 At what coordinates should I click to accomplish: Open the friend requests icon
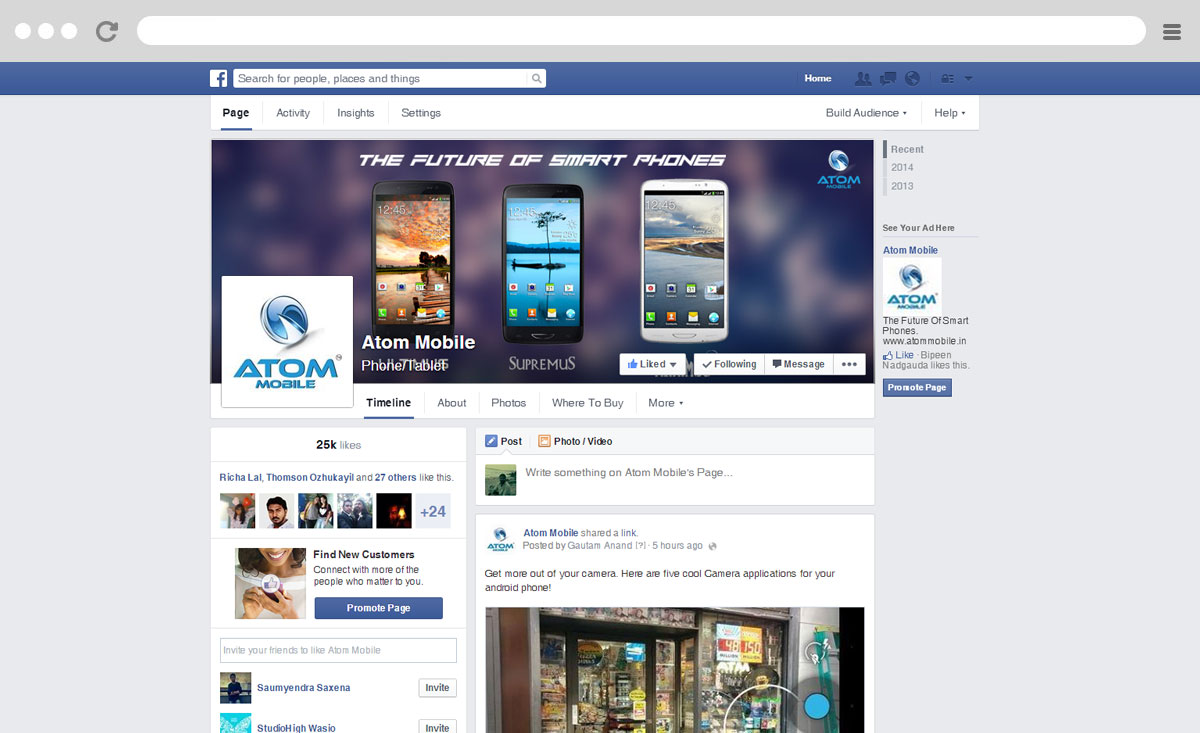(863, 79)
